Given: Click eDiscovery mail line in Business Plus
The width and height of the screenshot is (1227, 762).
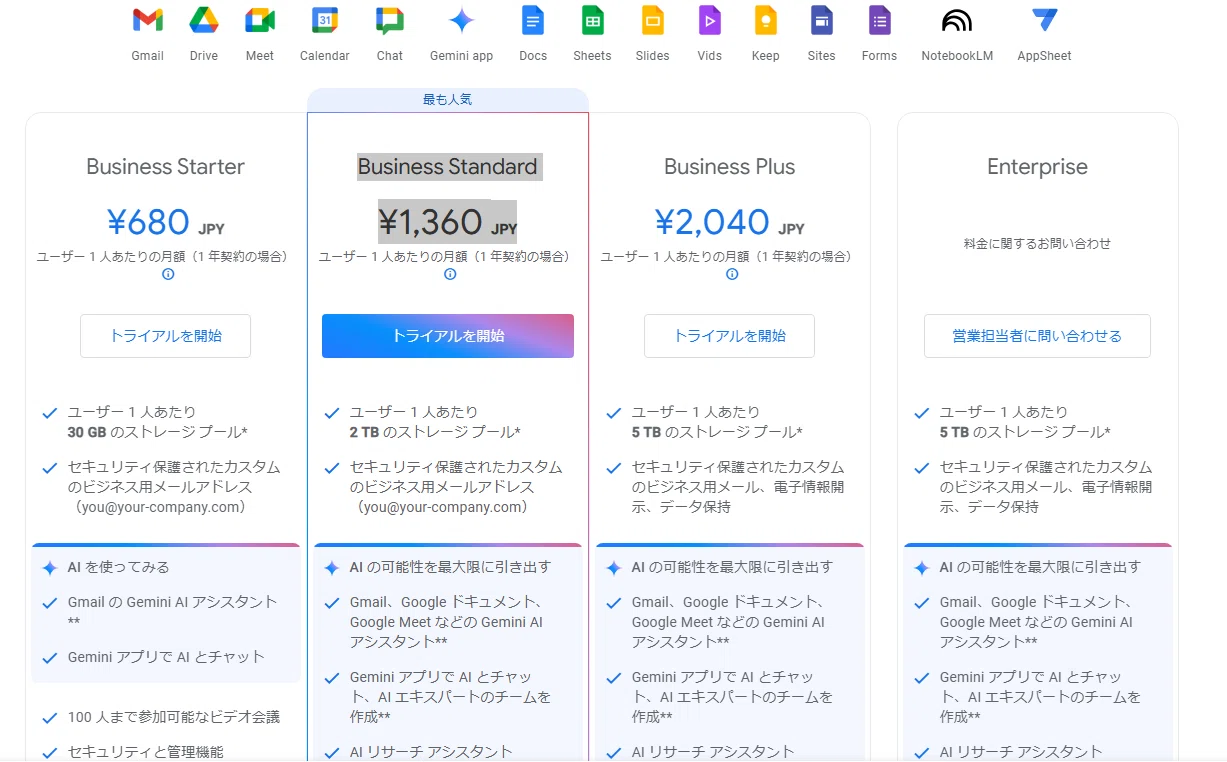Looking at the screenshot, I should click(x=738, y=487).
